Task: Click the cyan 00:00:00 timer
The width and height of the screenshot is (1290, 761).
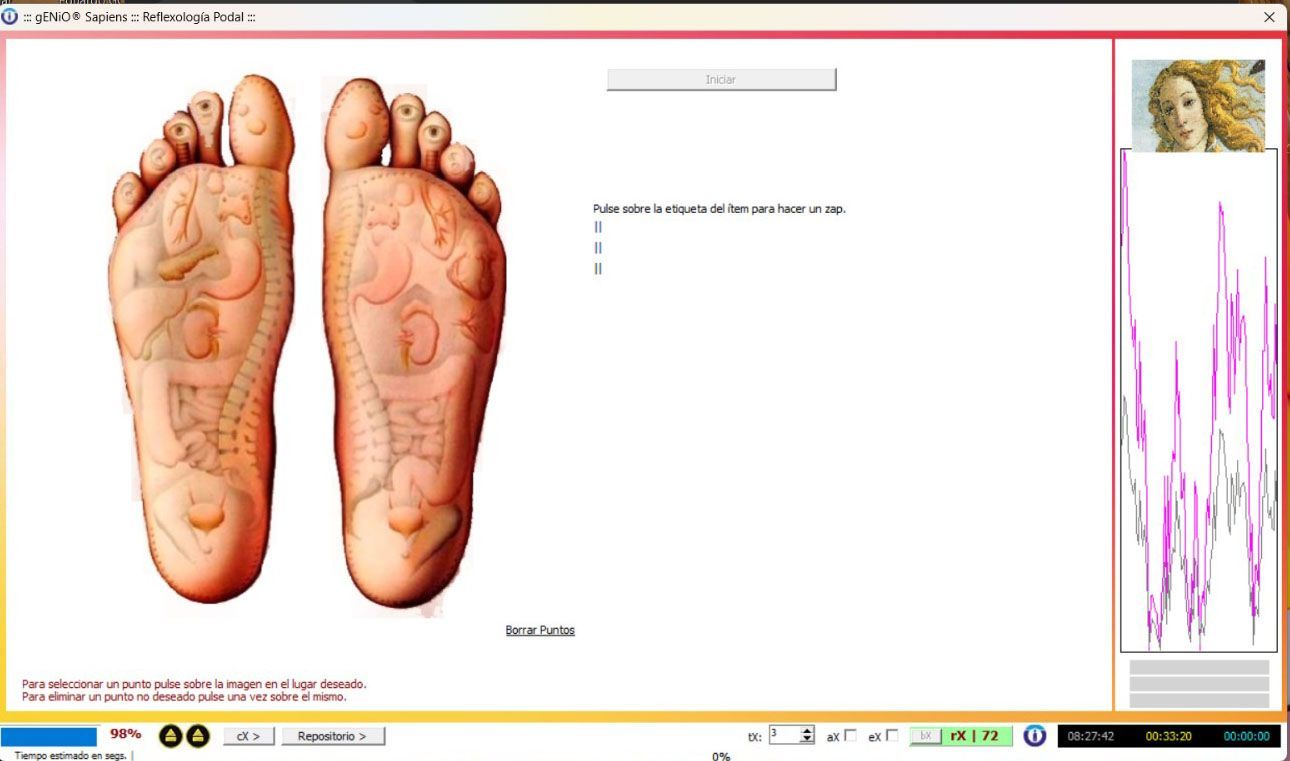Action: tap(1246, 736)
